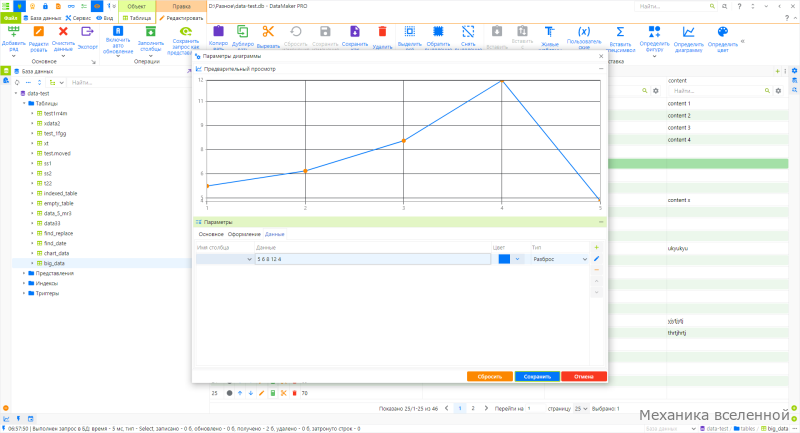Screen dimensions: 800x433
Task: Select the indexed_table item in tree
Action: [x=60, y=193]
